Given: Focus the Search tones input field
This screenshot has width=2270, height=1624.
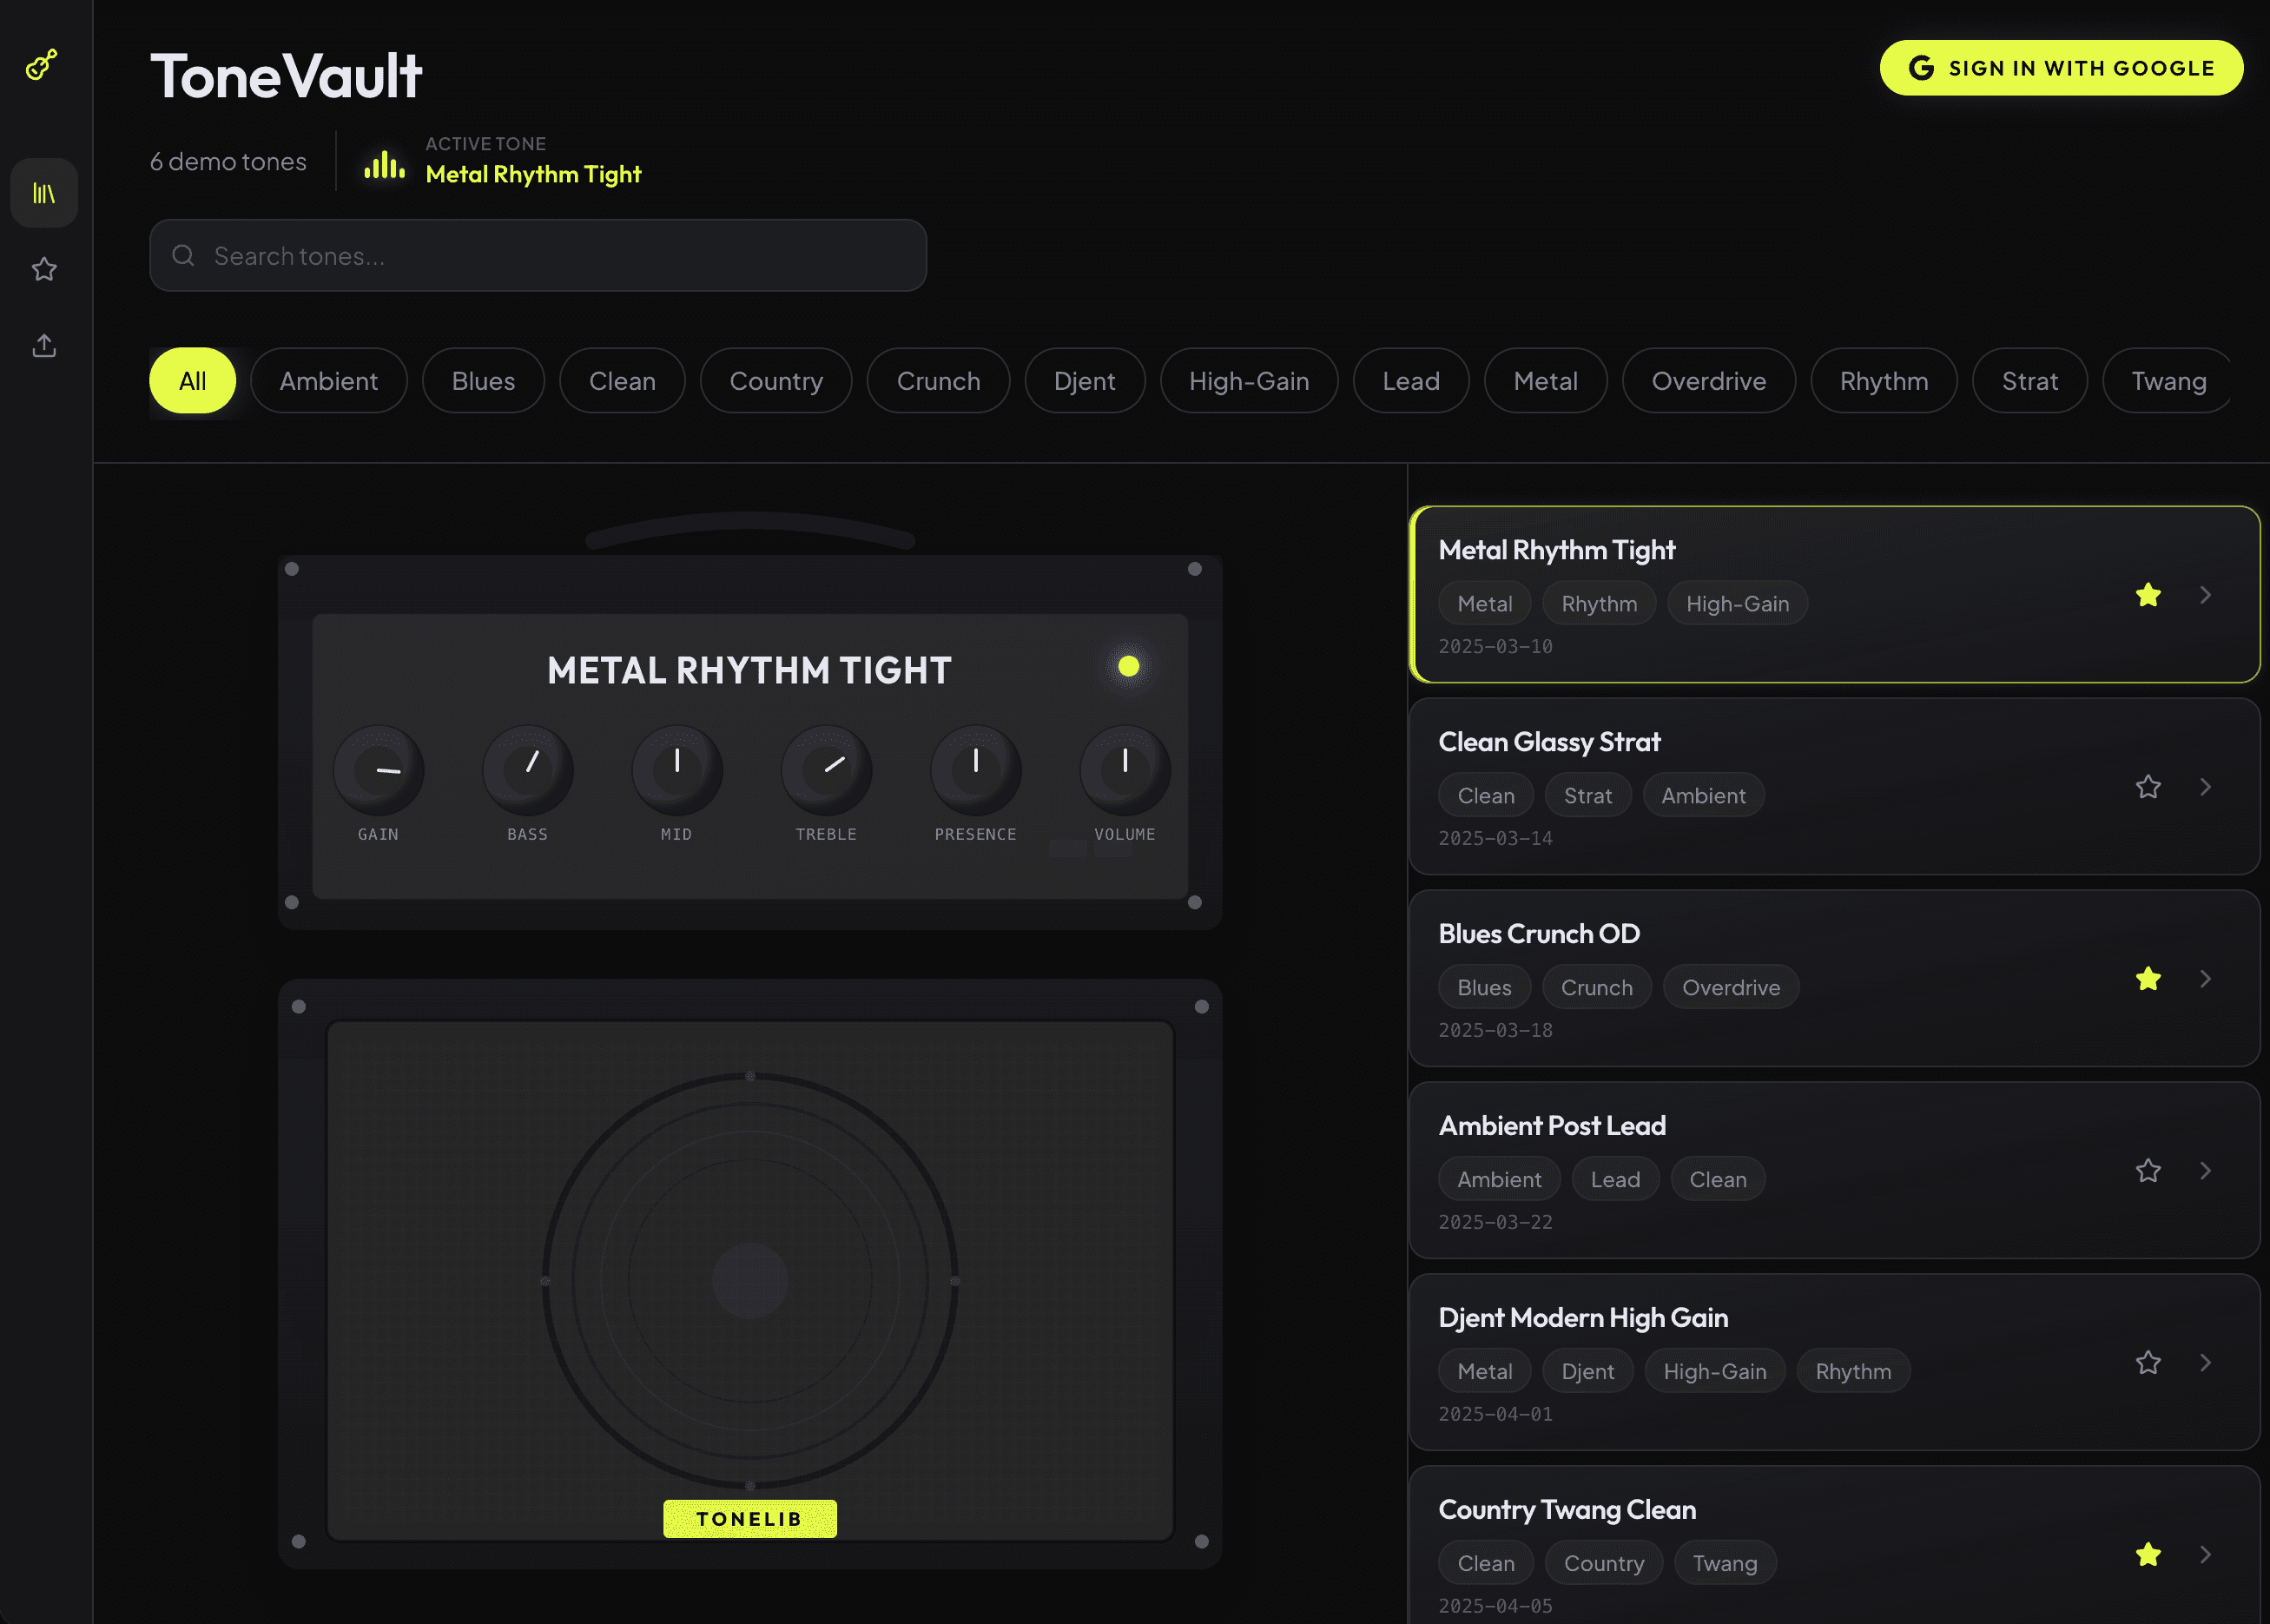Looking at the screenshot, I should (x=560, y=256).
